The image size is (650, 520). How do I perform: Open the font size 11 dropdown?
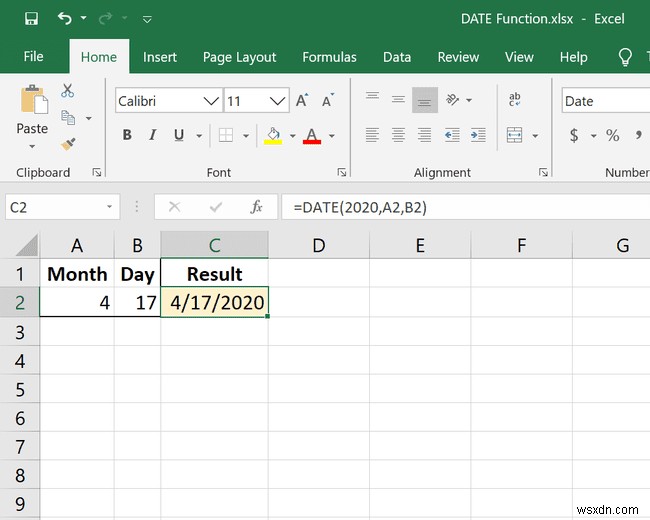click(277, 101)
